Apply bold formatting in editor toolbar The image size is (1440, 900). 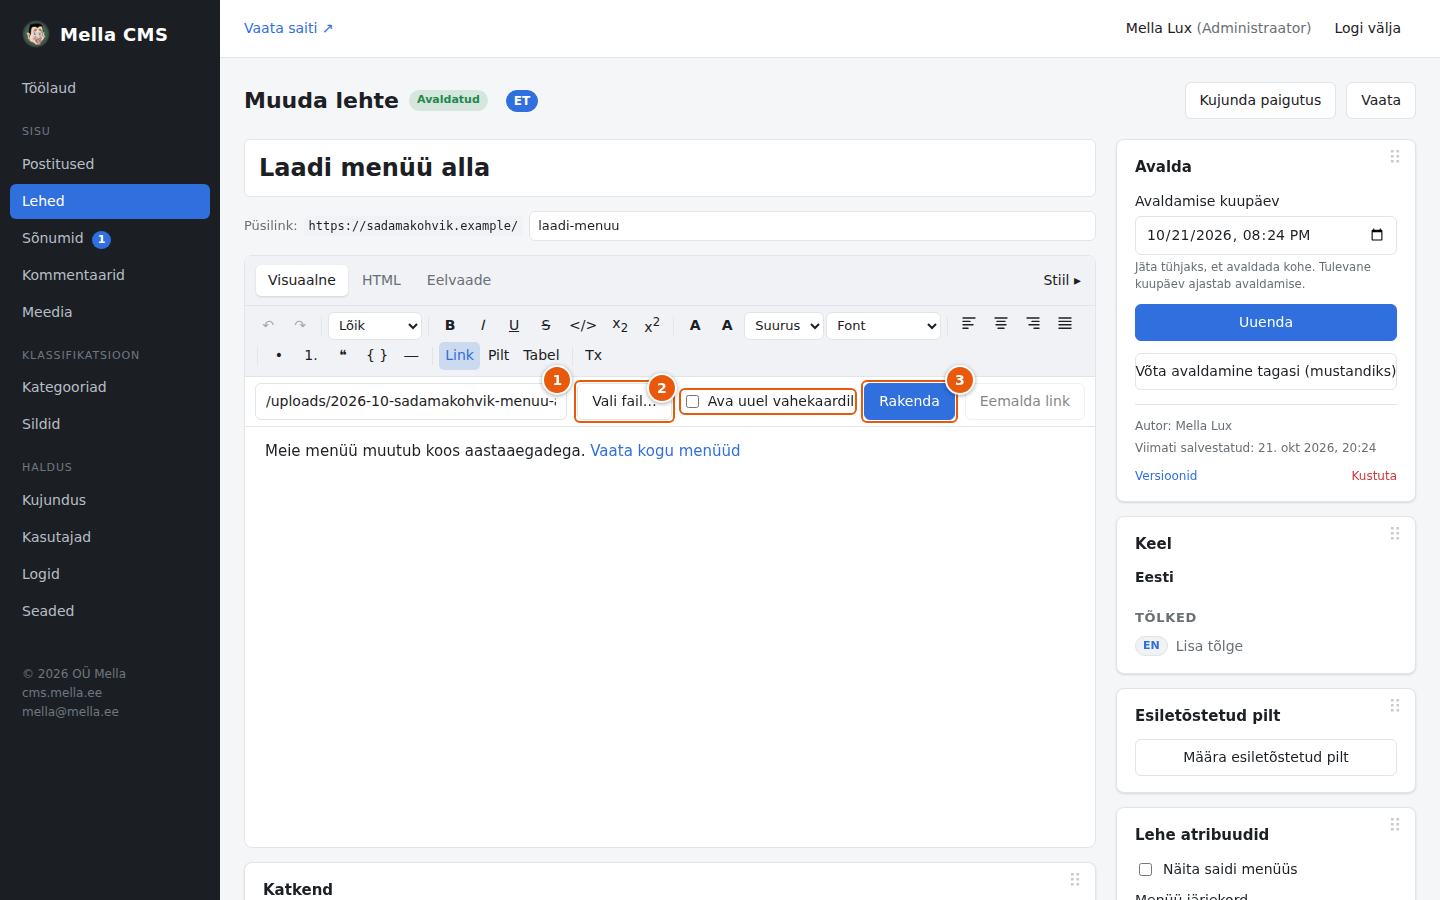pos(450,326)
